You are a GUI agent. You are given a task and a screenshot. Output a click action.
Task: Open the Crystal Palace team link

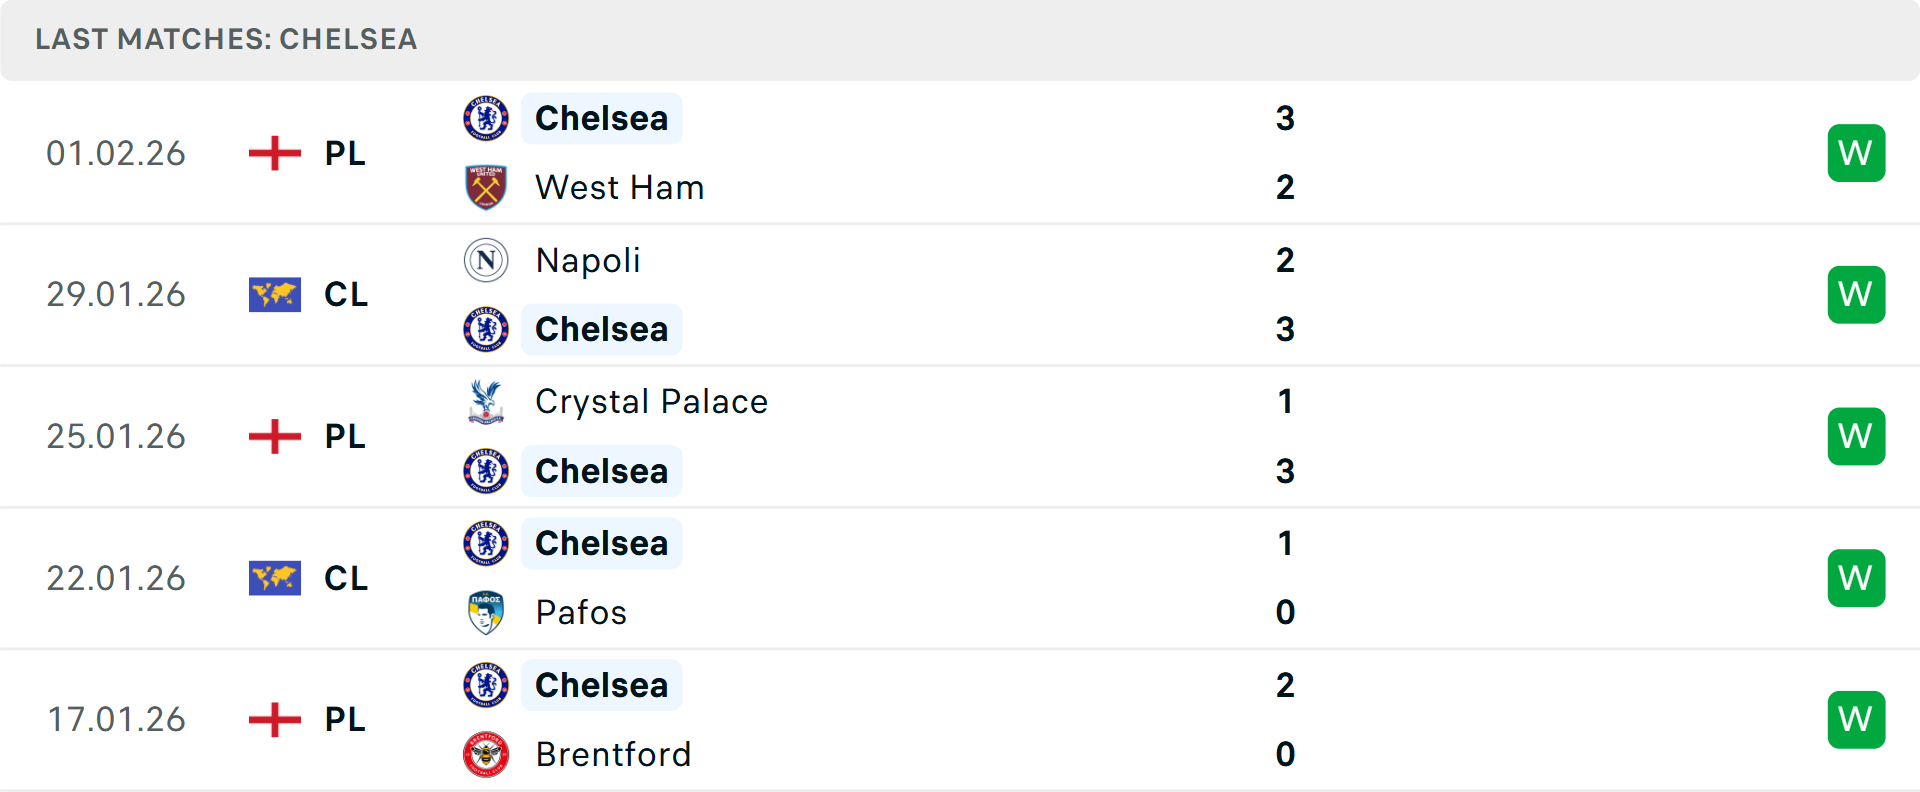651,402
